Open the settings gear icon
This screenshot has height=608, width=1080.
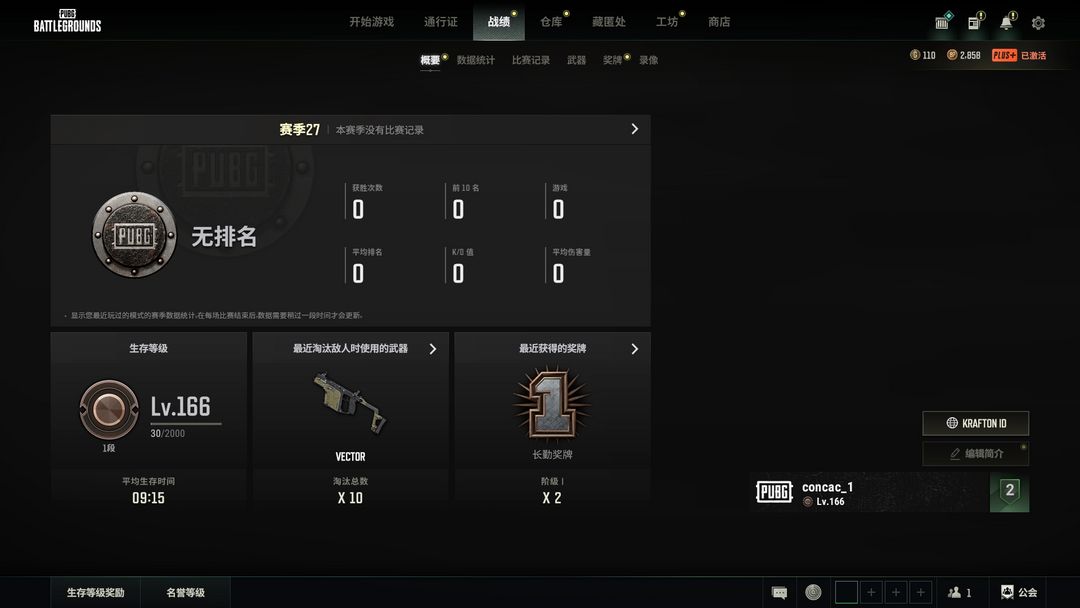1038,23
